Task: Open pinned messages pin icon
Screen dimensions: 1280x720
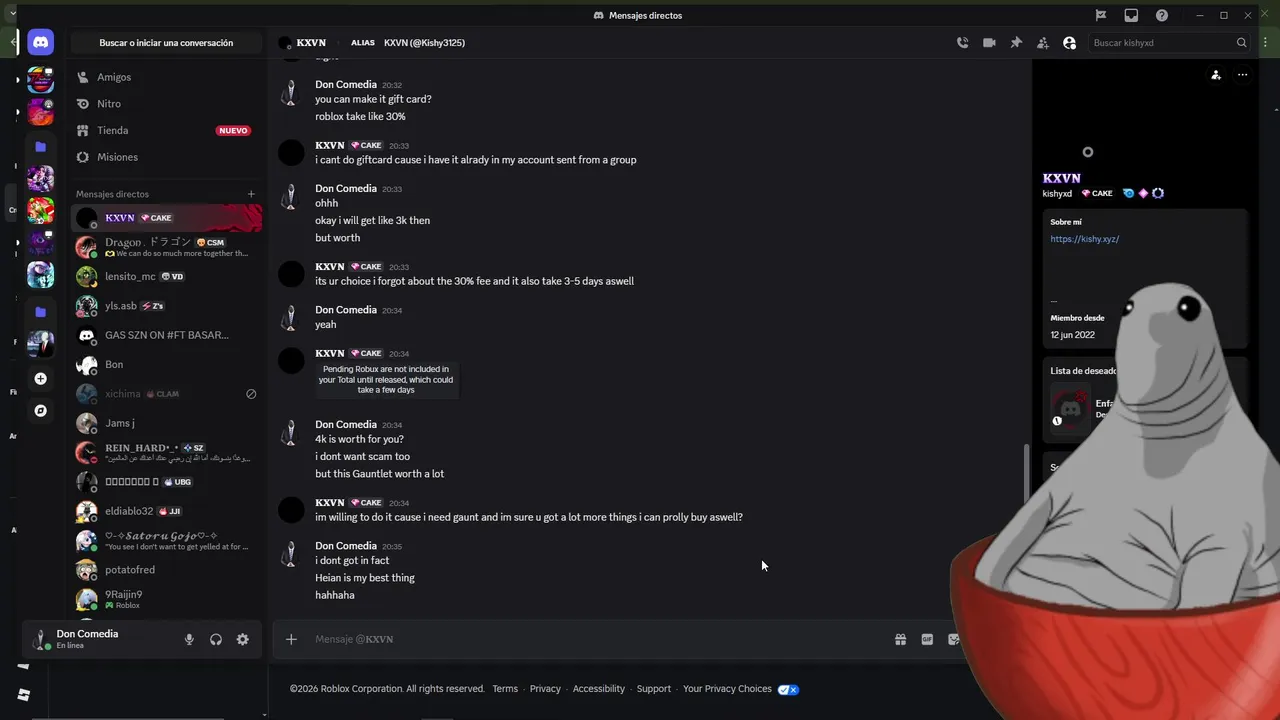Action: [x=1016, y=43]
